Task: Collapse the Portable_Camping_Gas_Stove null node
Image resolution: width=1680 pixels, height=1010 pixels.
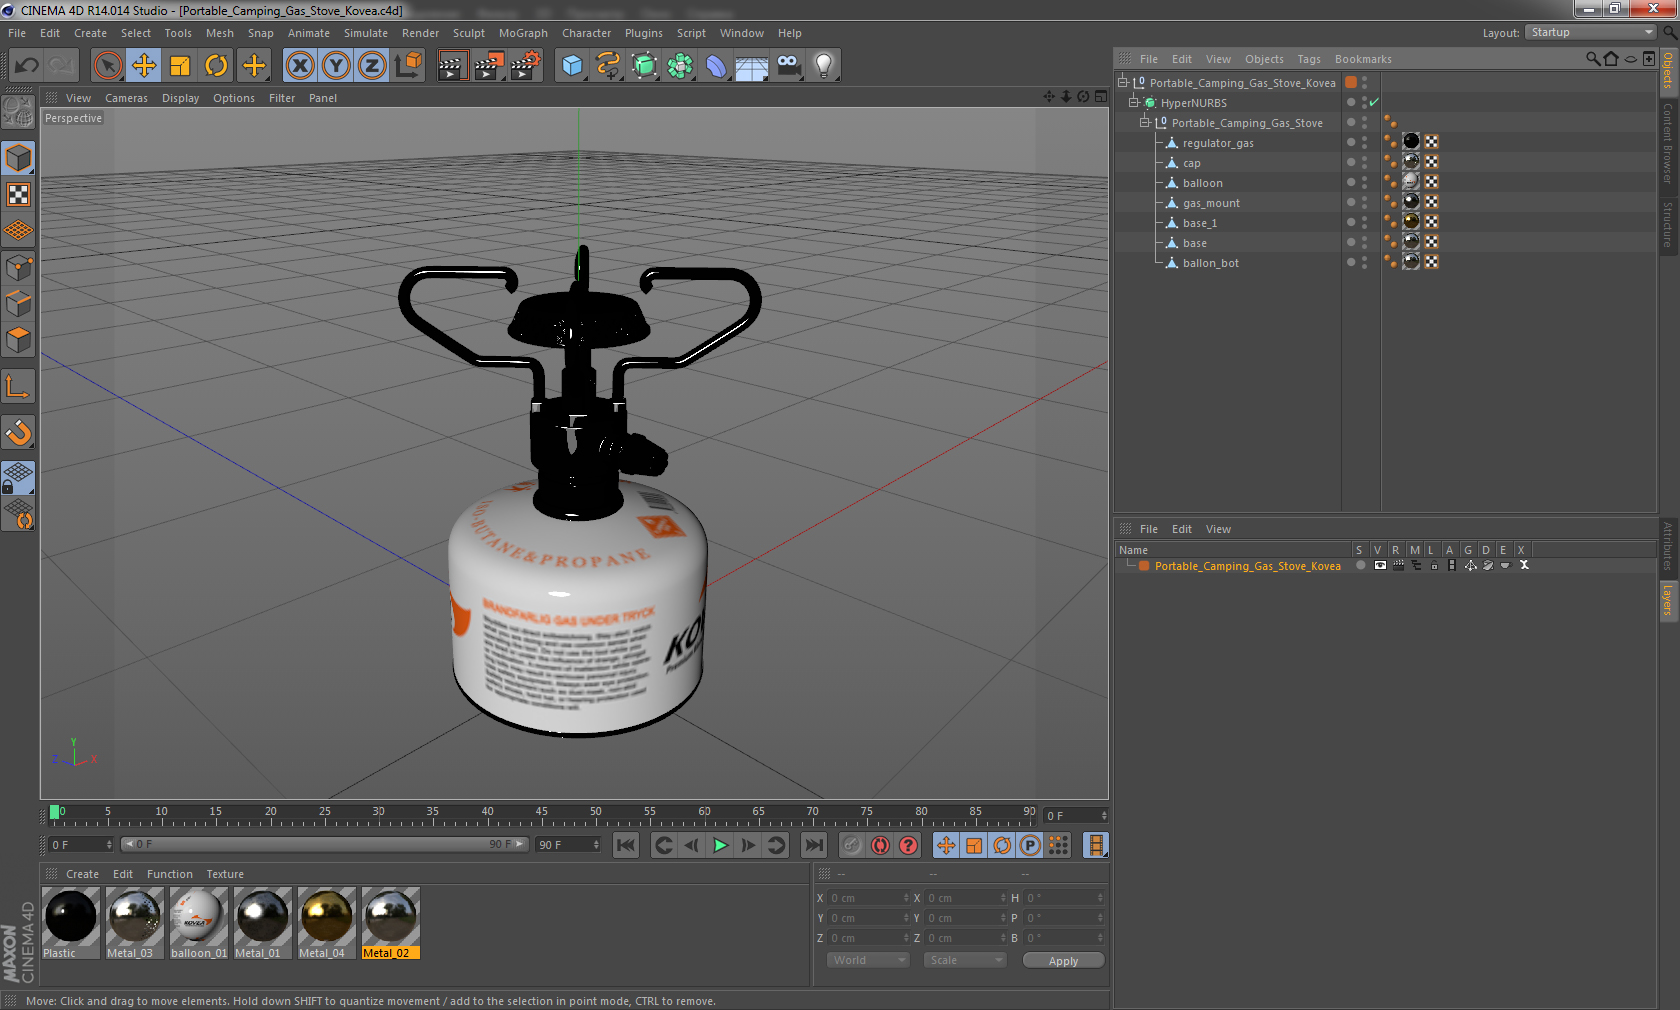Action: point(1145,122)
